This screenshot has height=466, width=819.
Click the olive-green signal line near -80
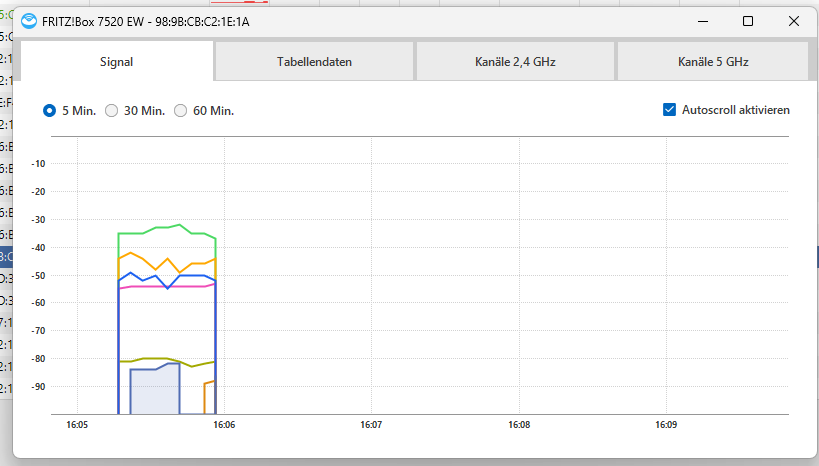(157, 358)
